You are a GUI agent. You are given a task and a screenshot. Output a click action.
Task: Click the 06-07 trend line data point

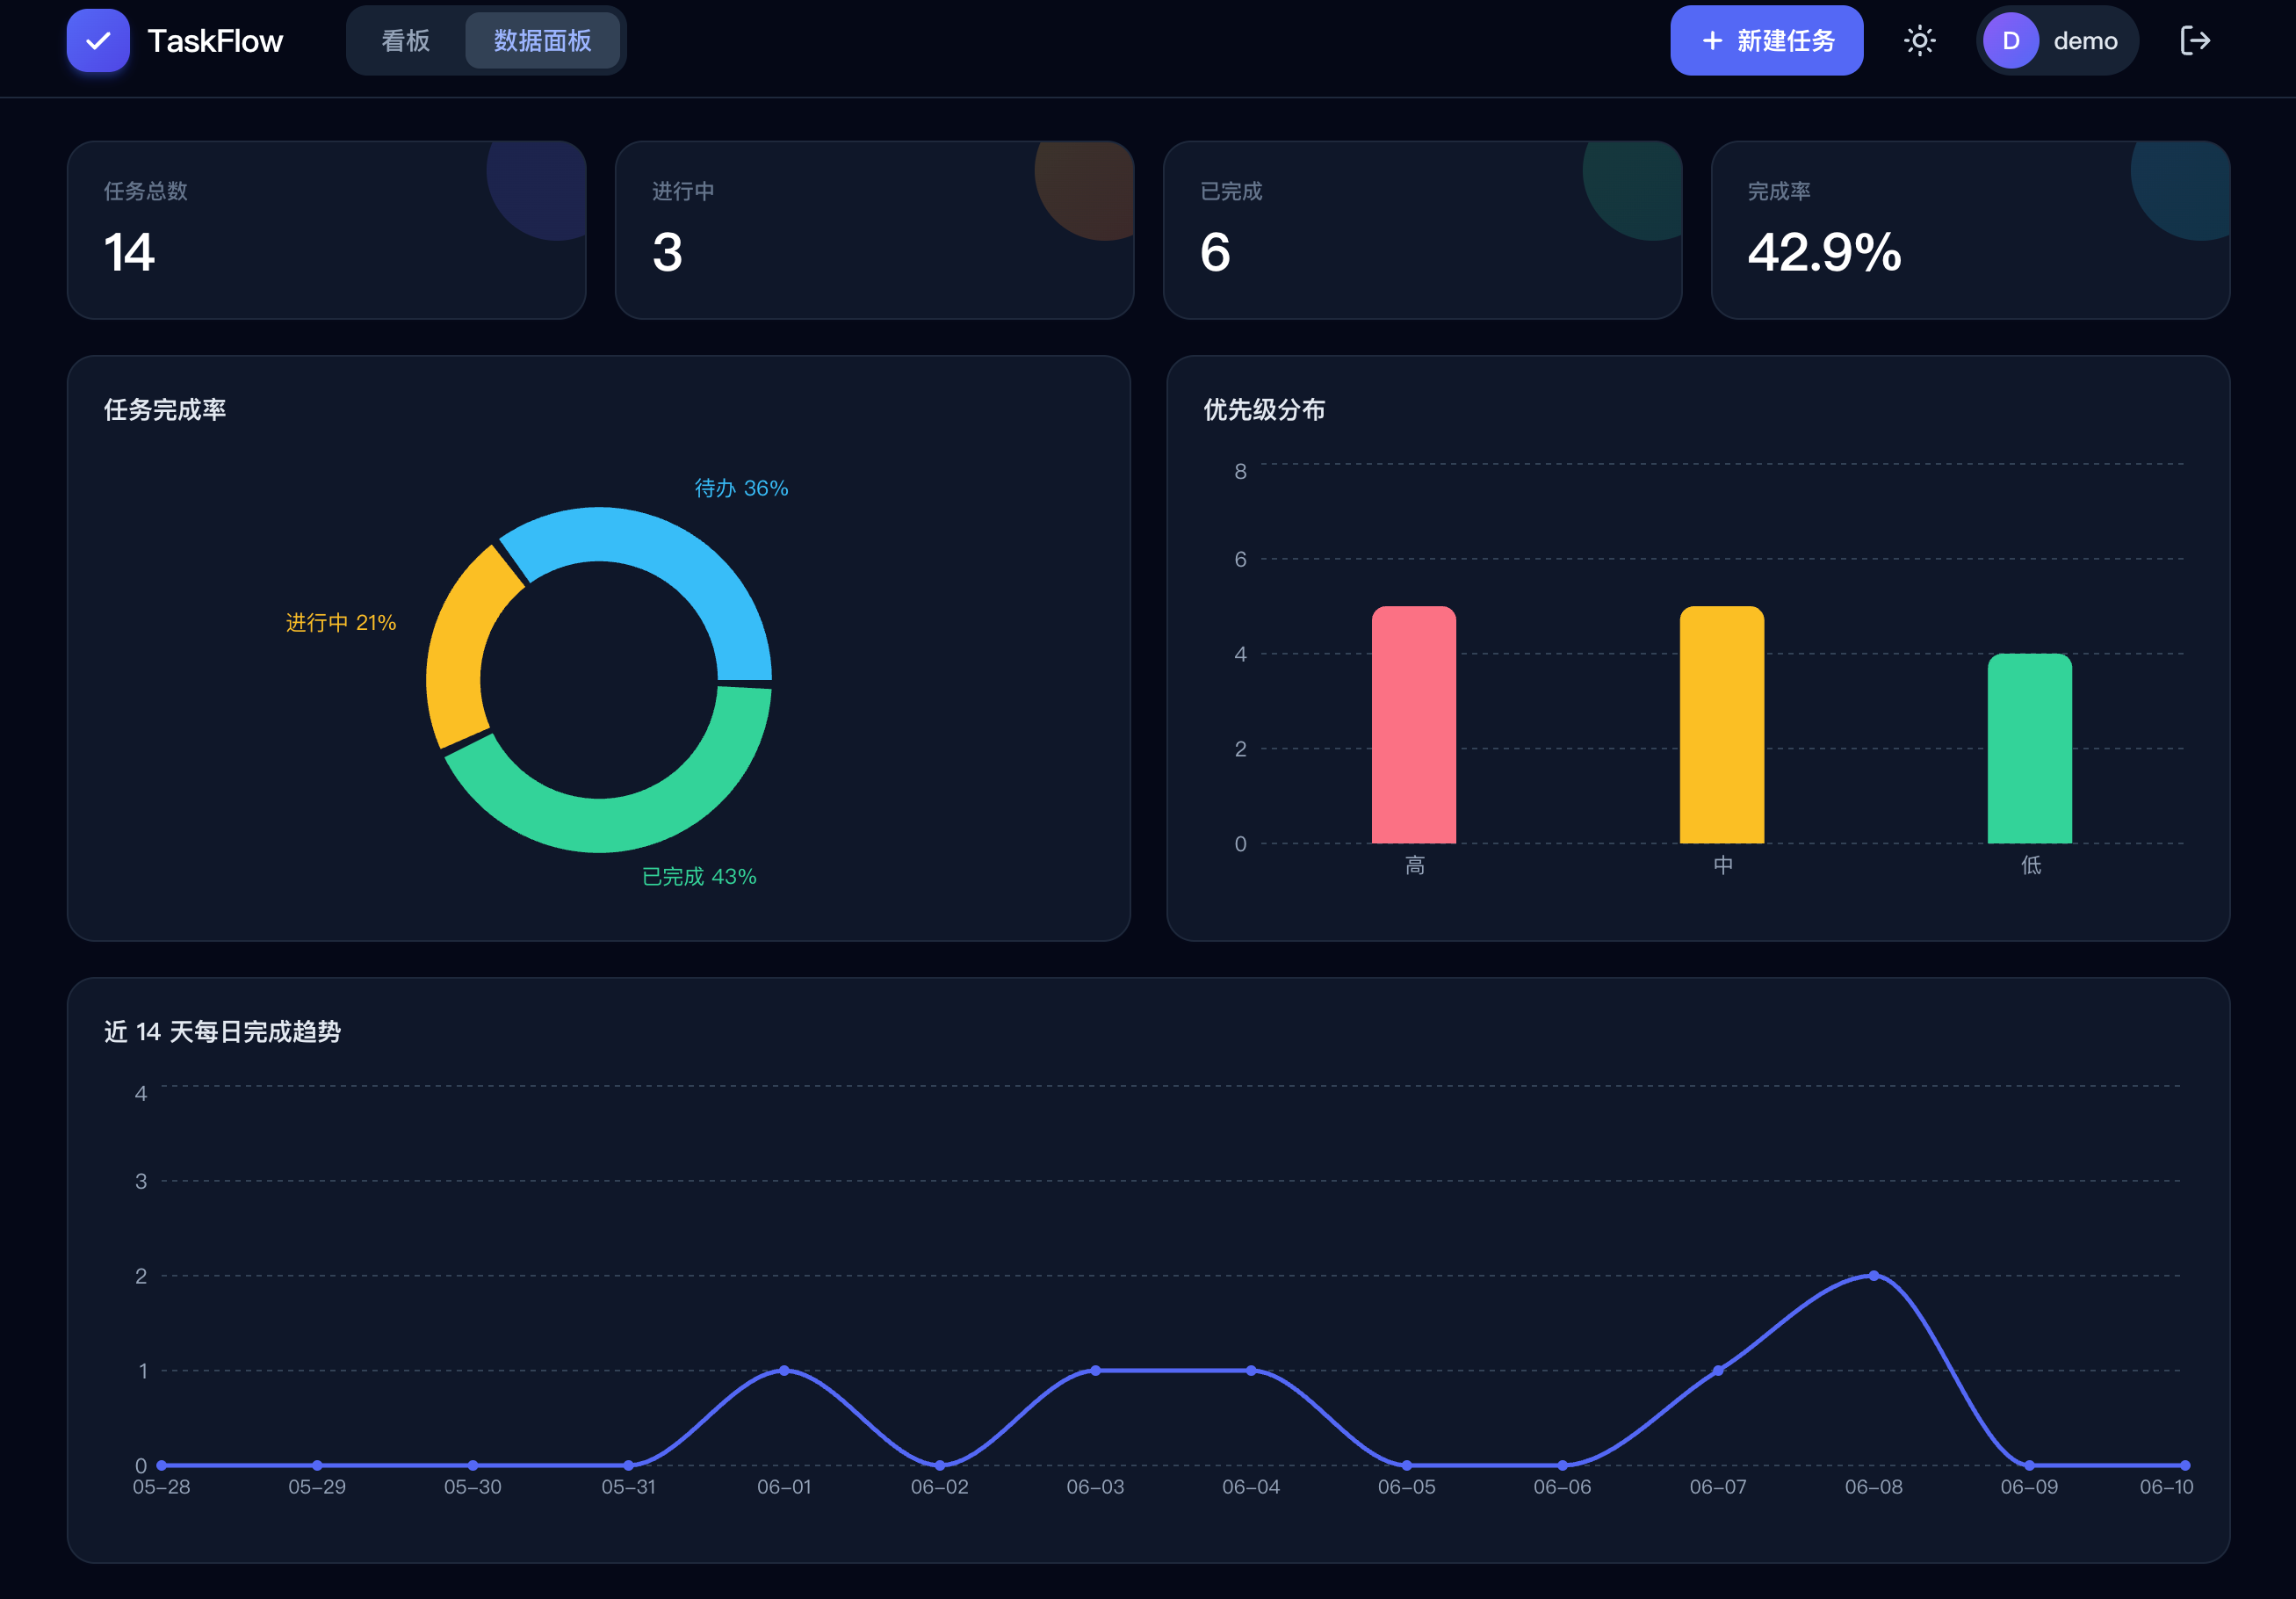(1718, 1370)
